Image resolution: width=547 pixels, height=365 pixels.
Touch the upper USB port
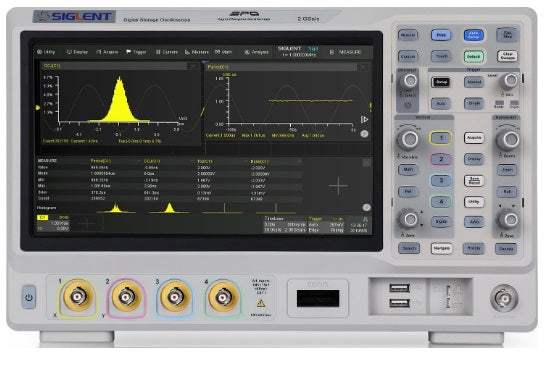(x=399, y=288)
